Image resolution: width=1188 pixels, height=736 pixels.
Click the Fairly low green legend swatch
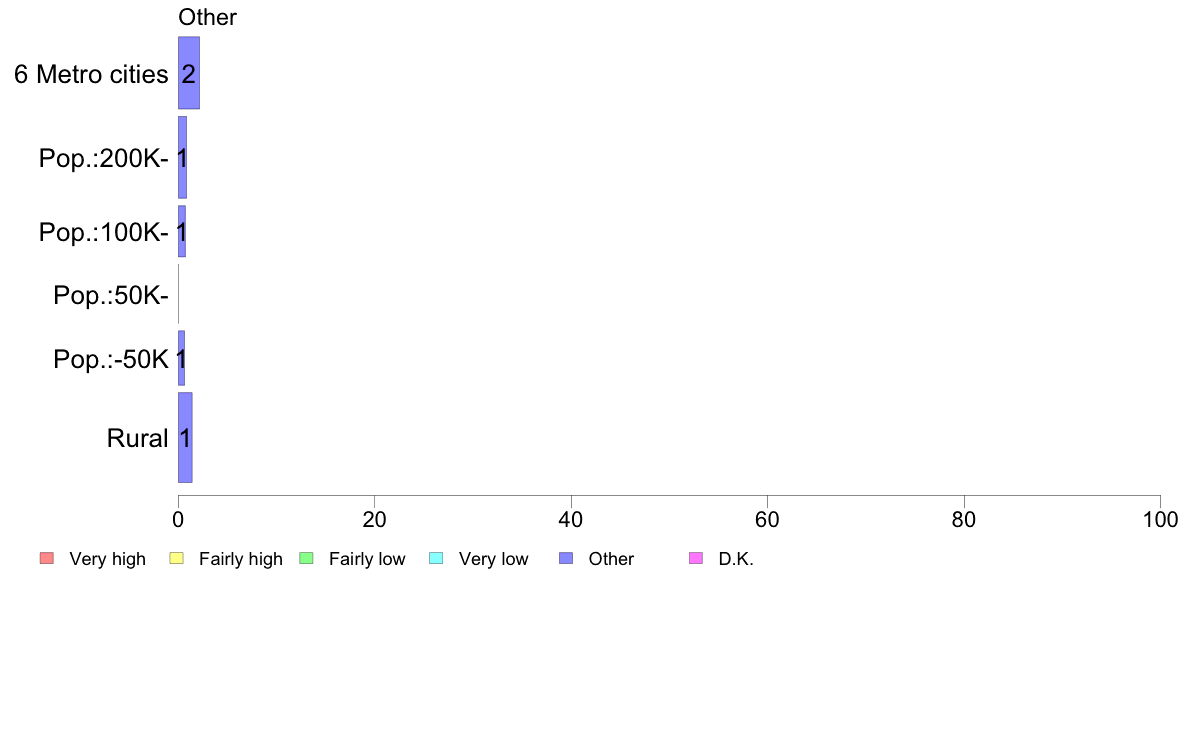pos(307,559)
